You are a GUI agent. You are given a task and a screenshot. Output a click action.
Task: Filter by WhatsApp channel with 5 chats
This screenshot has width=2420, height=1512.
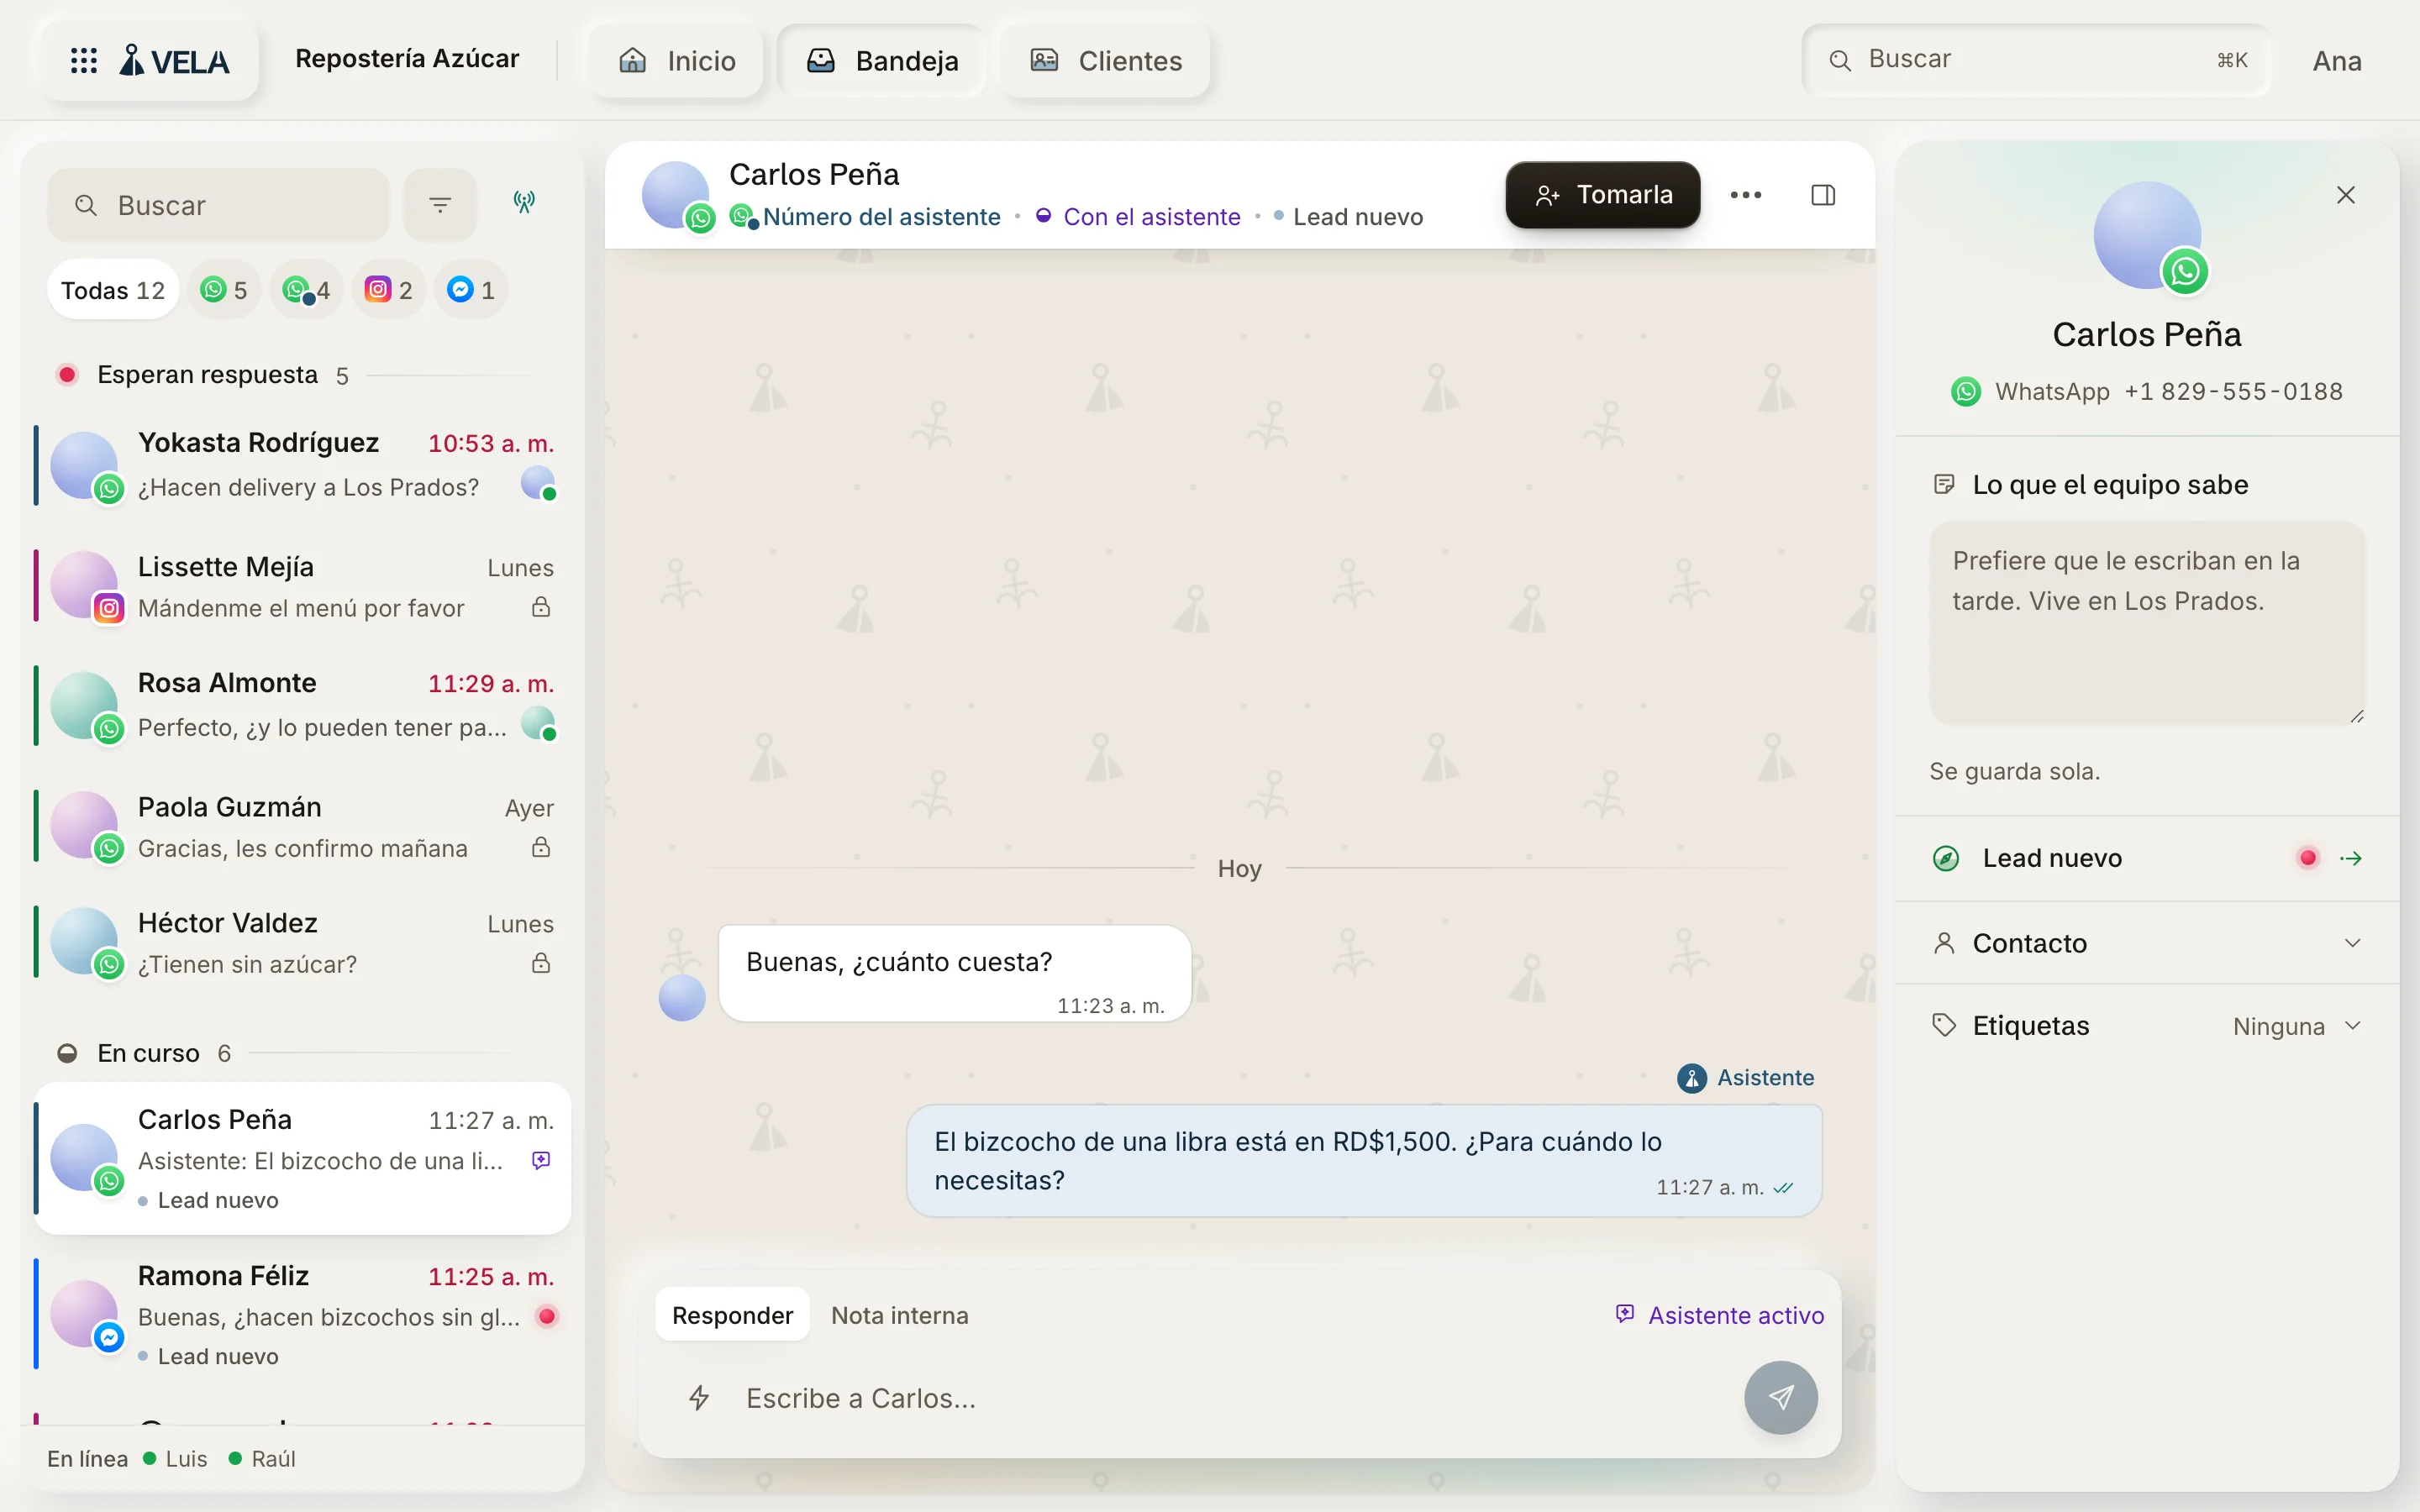coord(224,290)
